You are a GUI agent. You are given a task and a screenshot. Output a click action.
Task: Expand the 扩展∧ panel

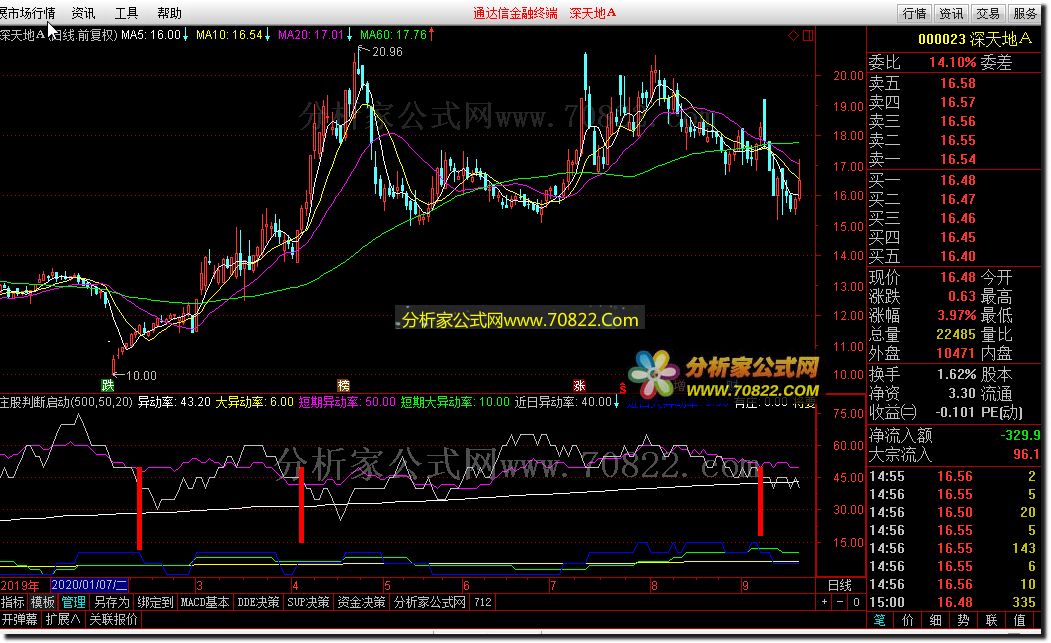point(63,619)
